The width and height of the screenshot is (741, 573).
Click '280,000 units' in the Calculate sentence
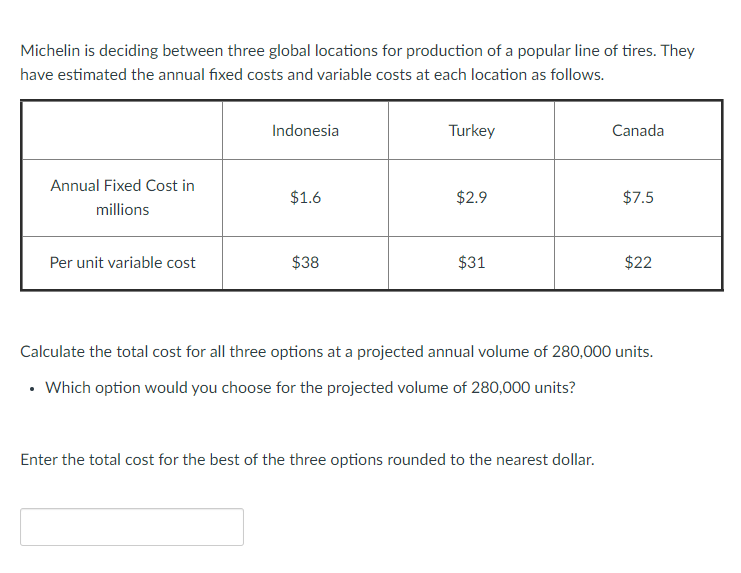click(x=602, y=352)
